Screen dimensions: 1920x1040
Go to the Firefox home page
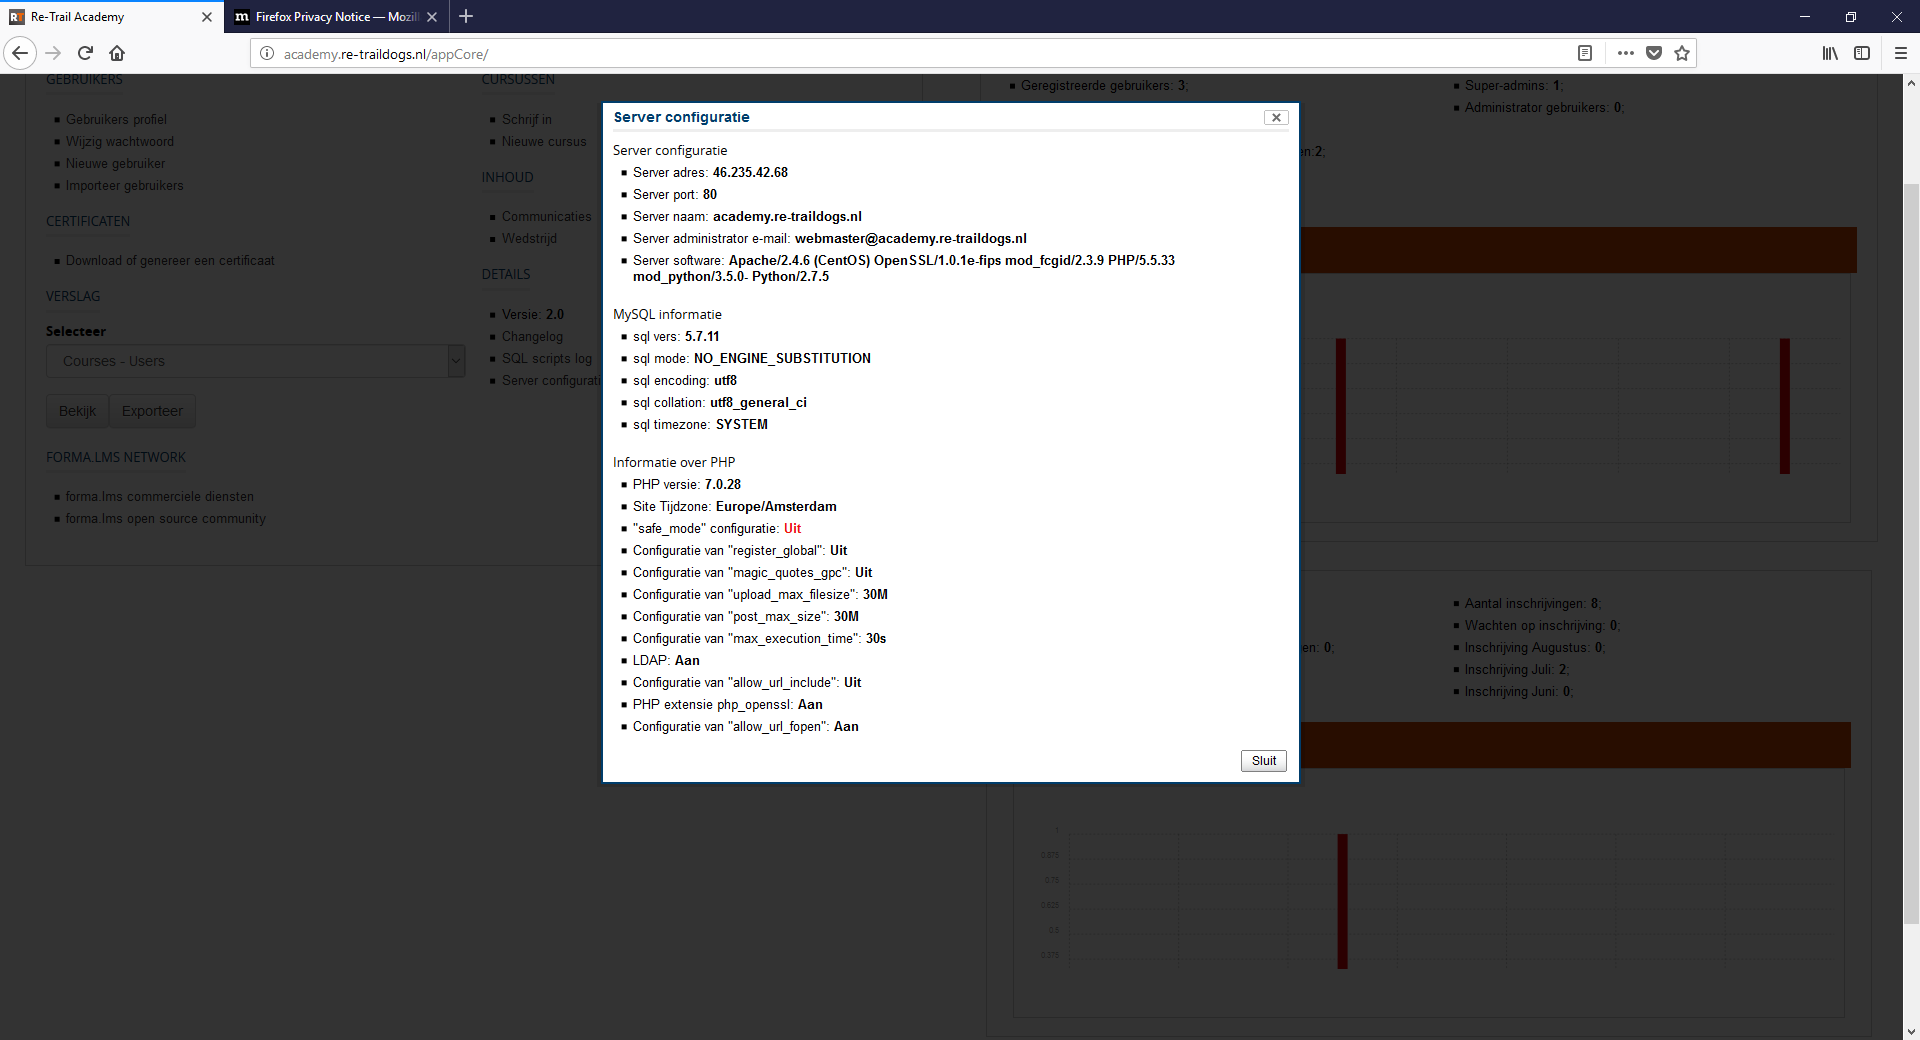click(117, 53)
